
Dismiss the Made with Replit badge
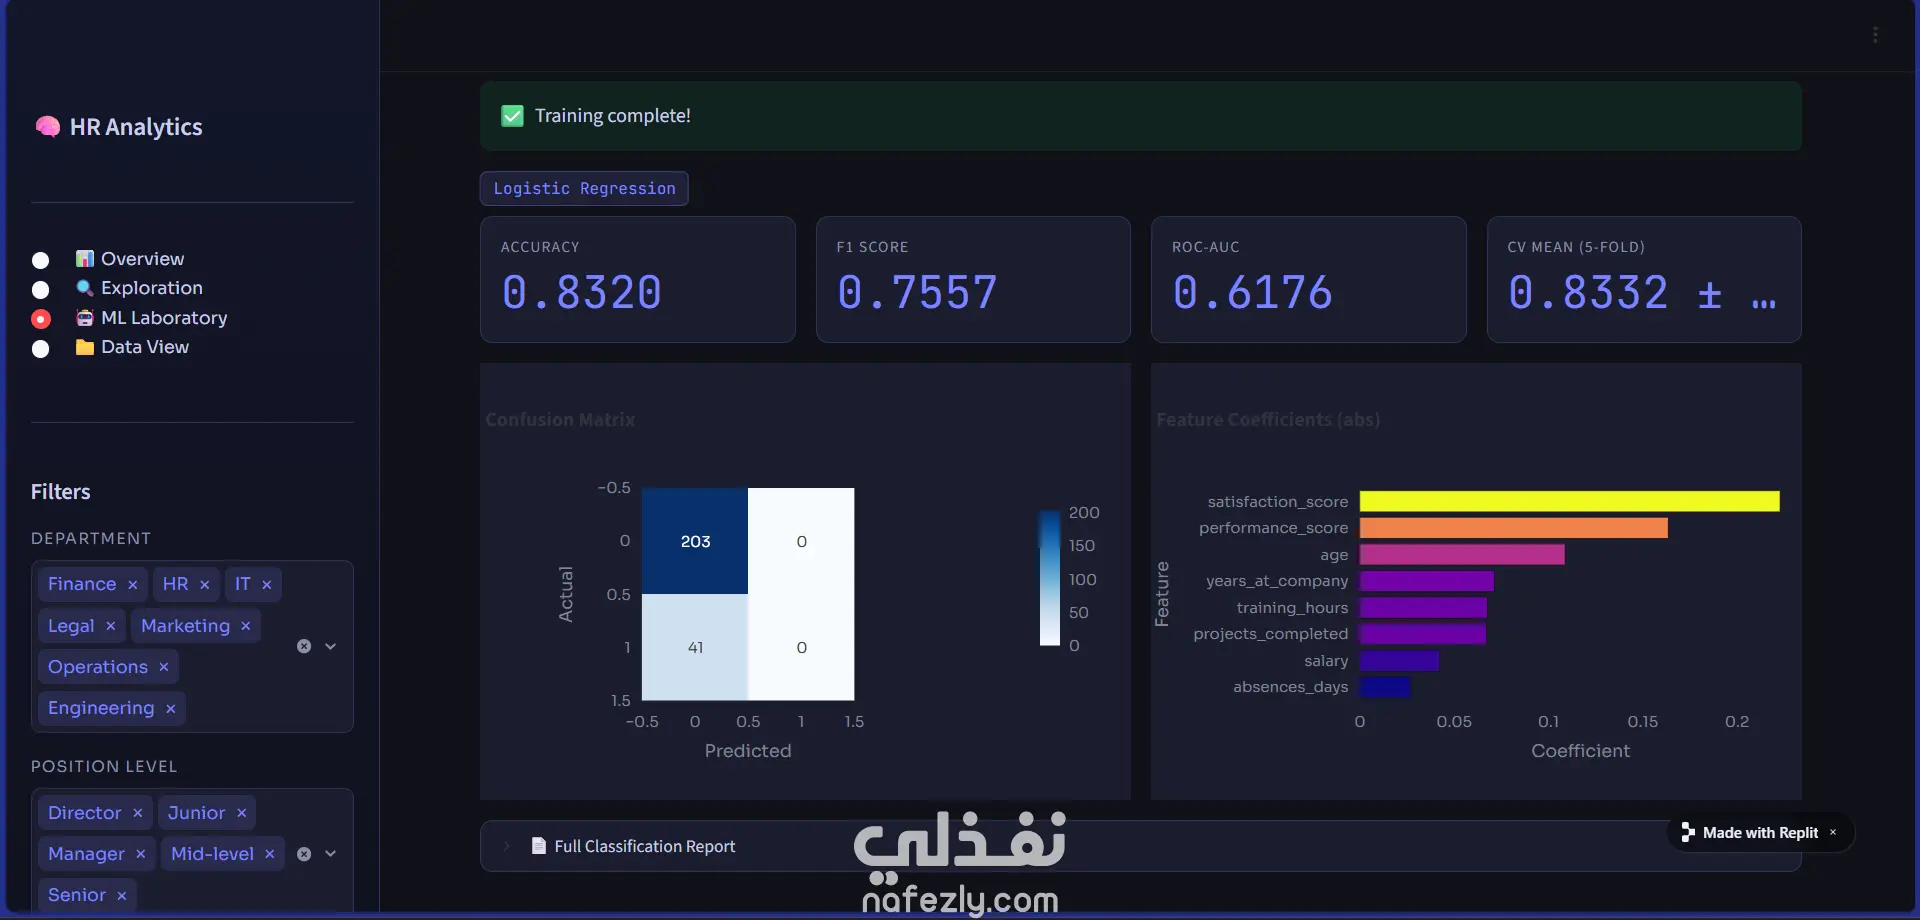[1833, 832]
